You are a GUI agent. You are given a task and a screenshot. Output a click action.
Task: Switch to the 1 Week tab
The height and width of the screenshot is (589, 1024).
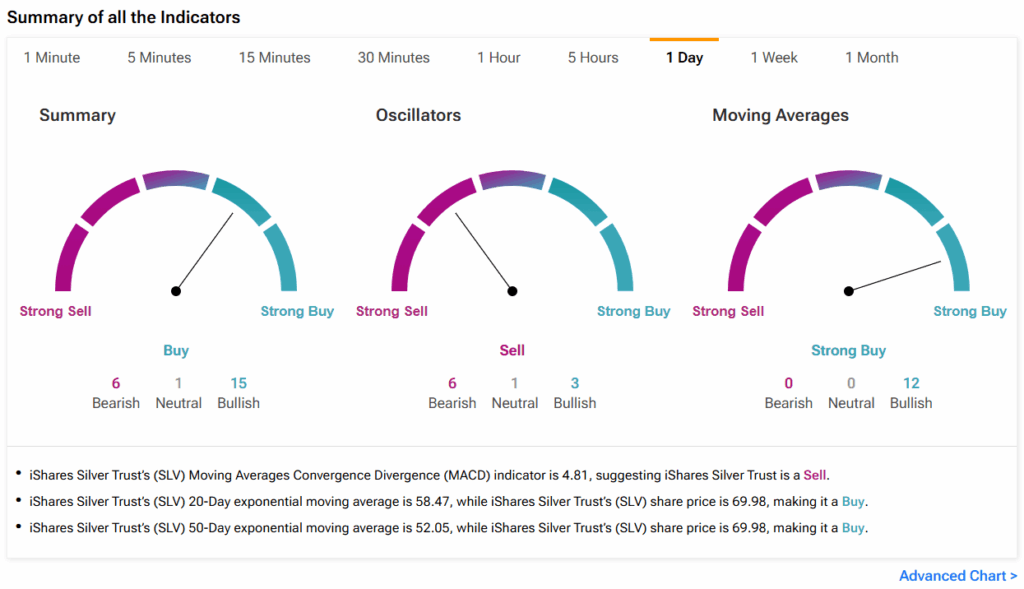pos(774,58)
